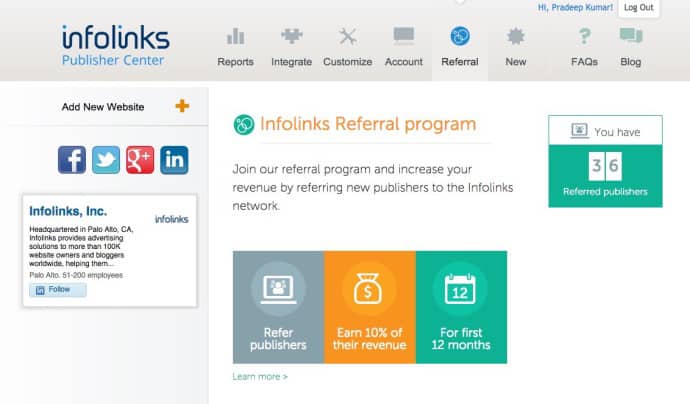Select the Referral tab label
Viewport: 690px width, 404px height.
pos(460,62)
